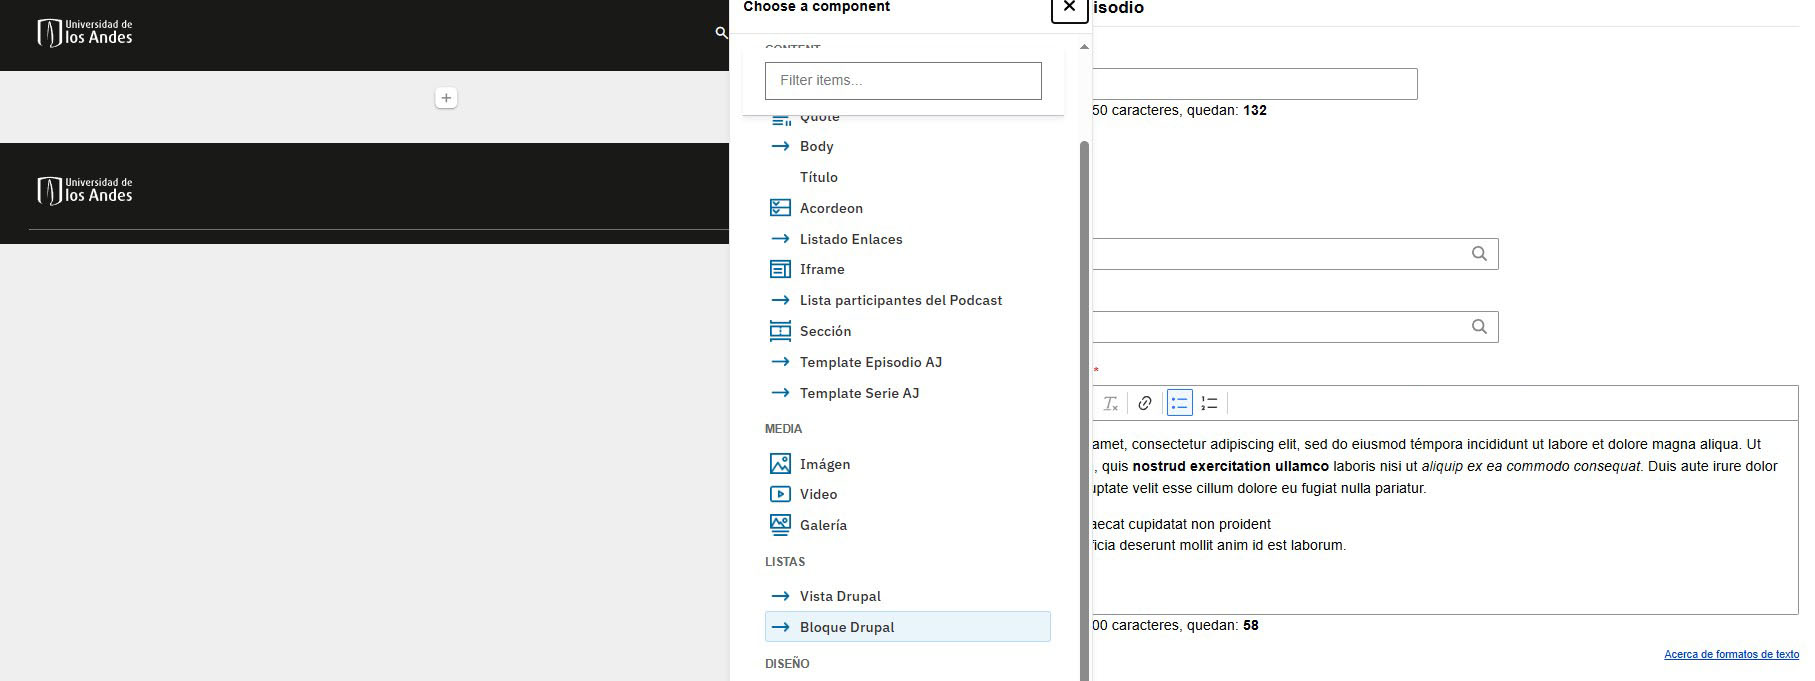Viewport: 1815px width, 681px height.
Task: Choose the Template Episodio AJ label
Action: [x=871, y=362]
